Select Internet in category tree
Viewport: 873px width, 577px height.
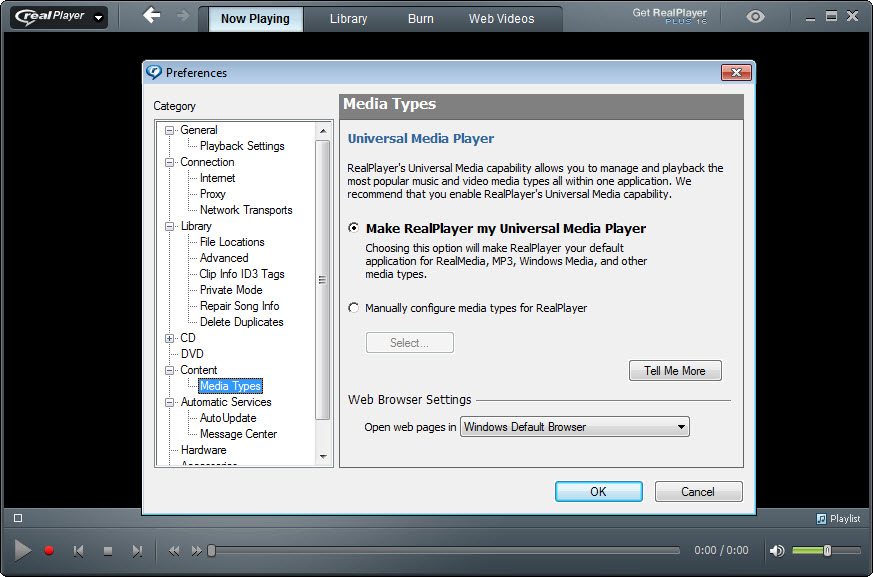point(217,178)
